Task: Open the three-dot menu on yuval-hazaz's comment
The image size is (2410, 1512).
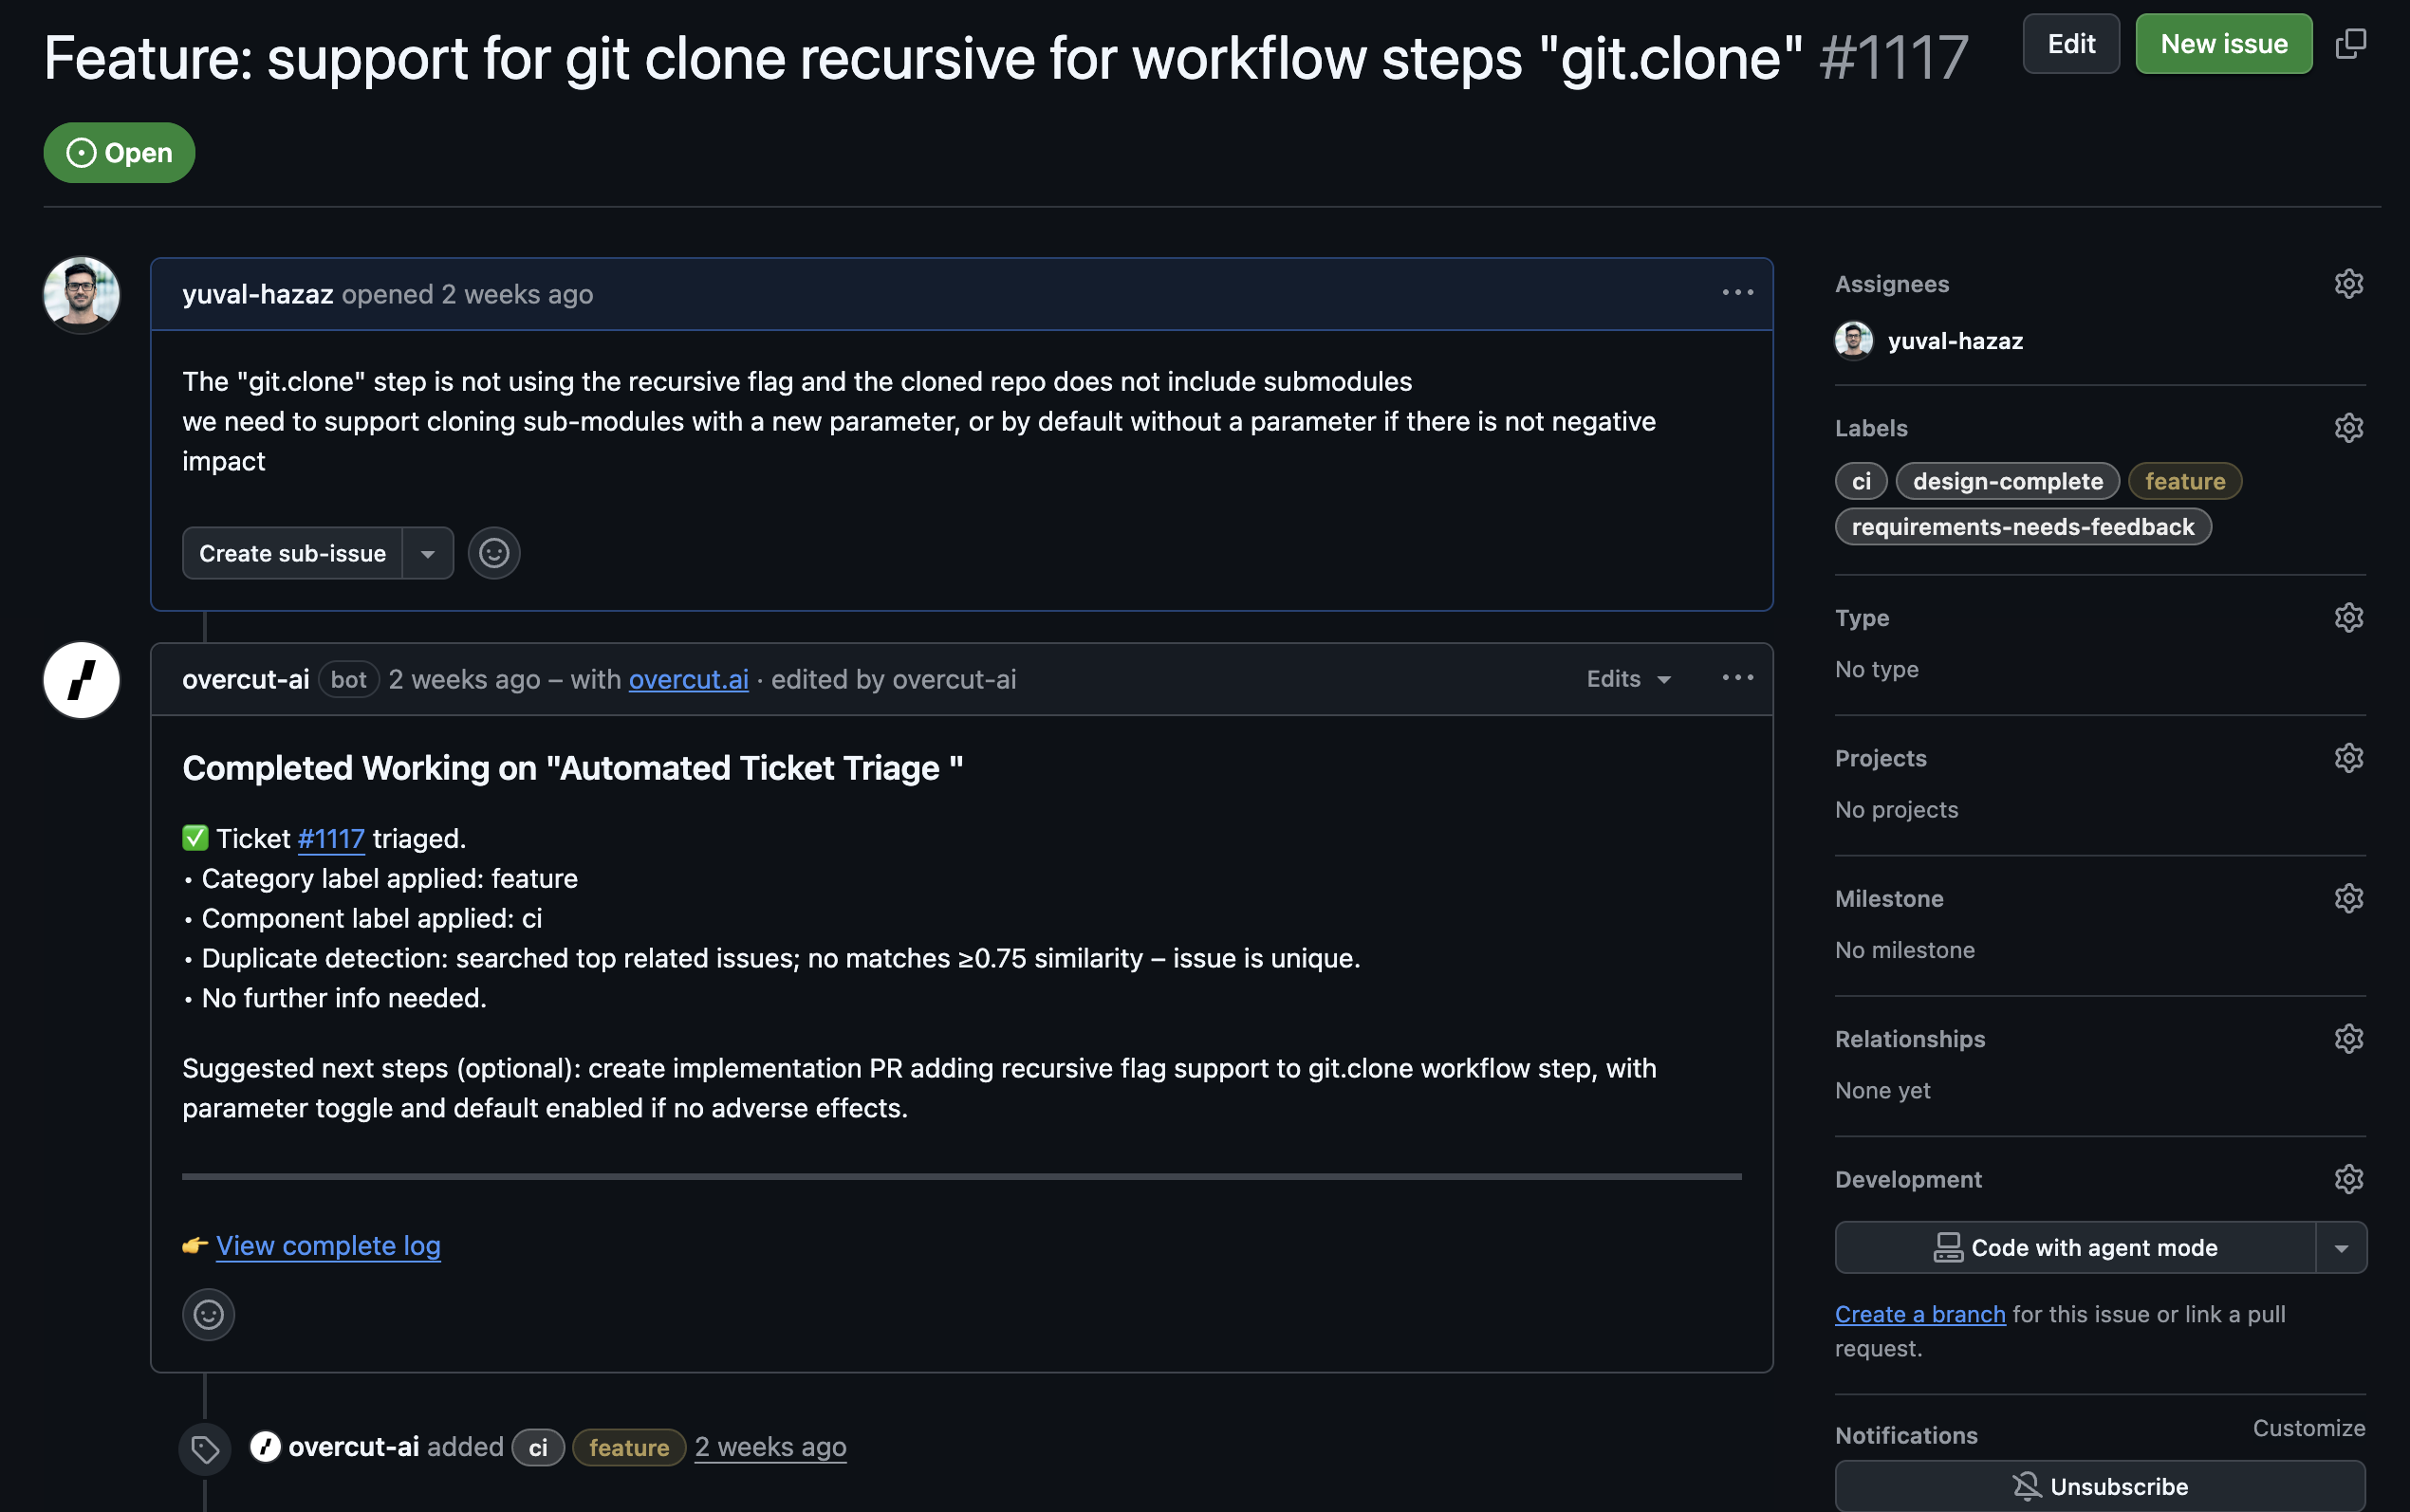Action: tap(1737, 293)
